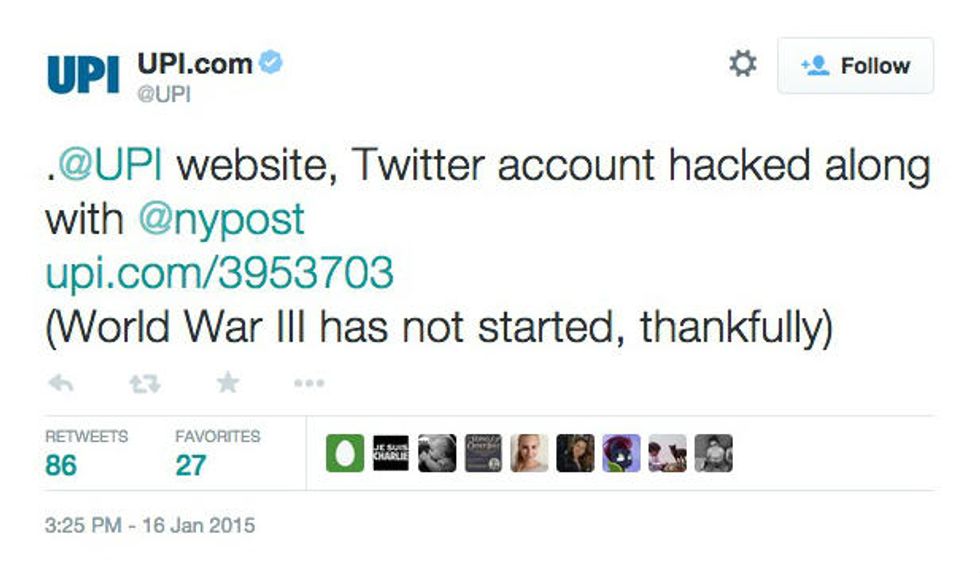
Task: Click the blue verified badge
Action: coord(271,63)
